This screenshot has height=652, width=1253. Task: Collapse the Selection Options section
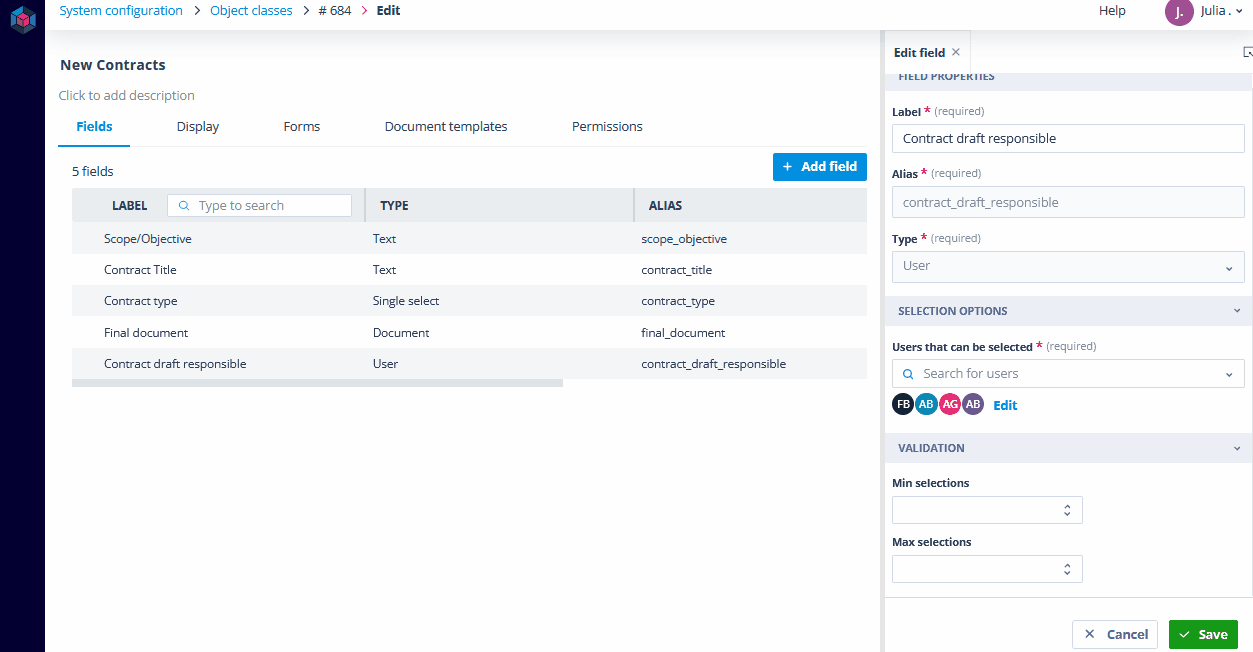click(1237, 311)
